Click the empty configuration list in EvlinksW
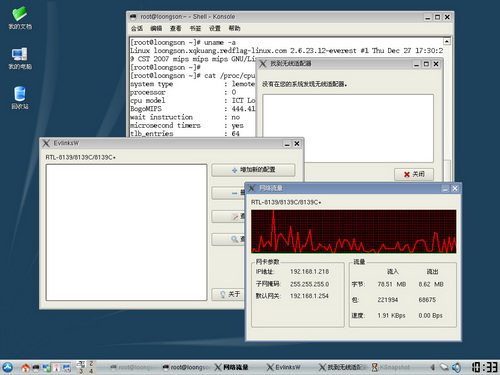The image size is (500, 375). 126,232
